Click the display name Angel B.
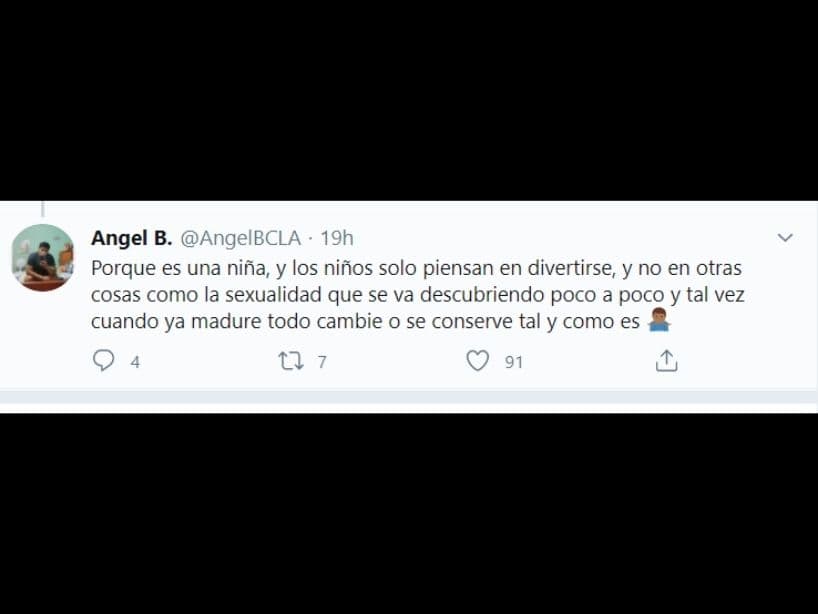This screenshot has height=614, width=818. [131, 238]
